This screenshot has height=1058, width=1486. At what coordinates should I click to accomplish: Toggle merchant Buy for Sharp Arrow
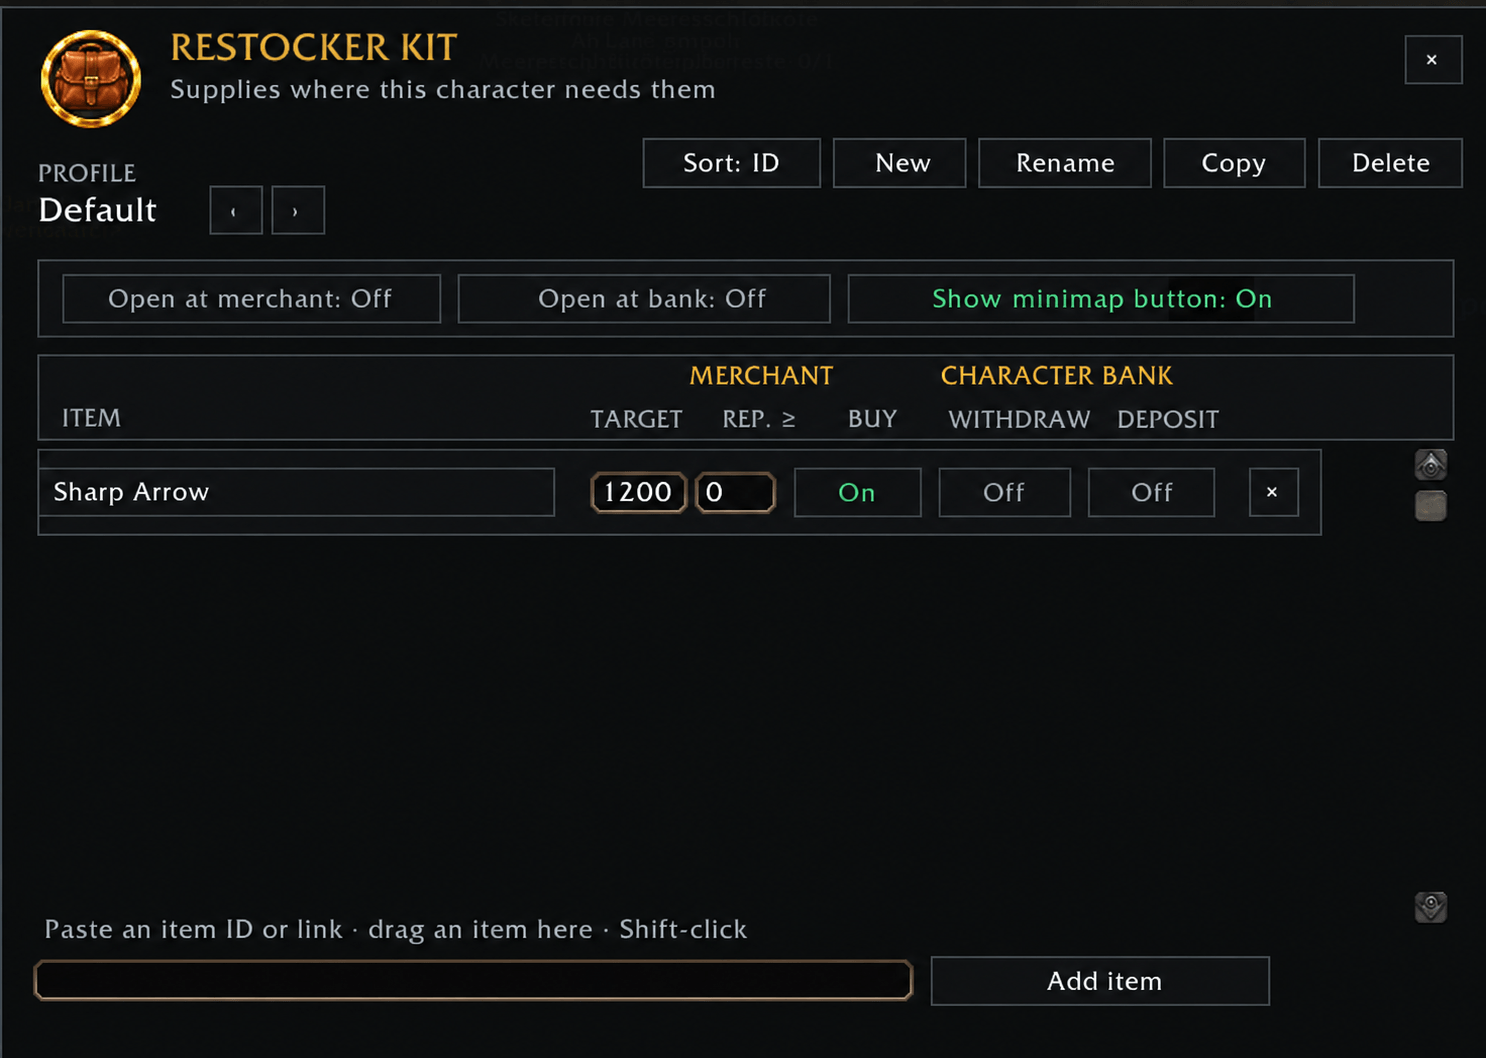857,492
